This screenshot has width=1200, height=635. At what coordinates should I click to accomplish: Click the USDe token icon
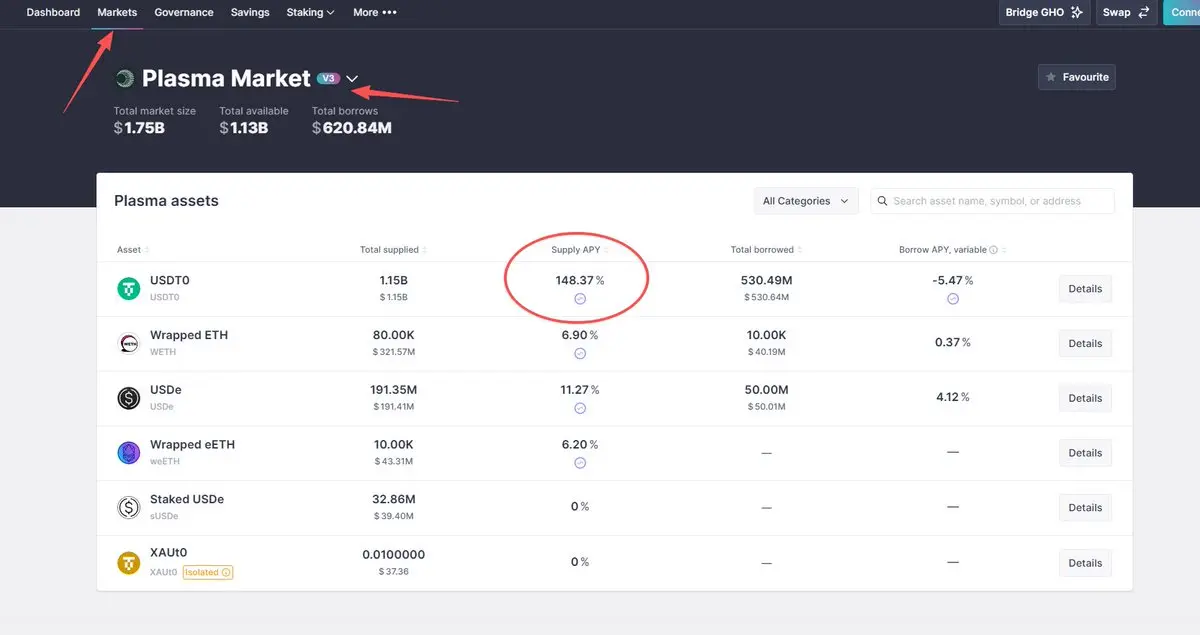point(129,398)
